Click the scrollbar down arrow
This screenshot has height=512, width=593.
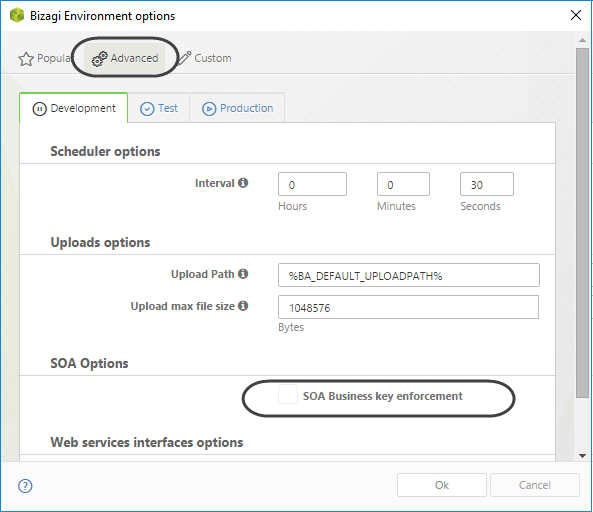582,456
